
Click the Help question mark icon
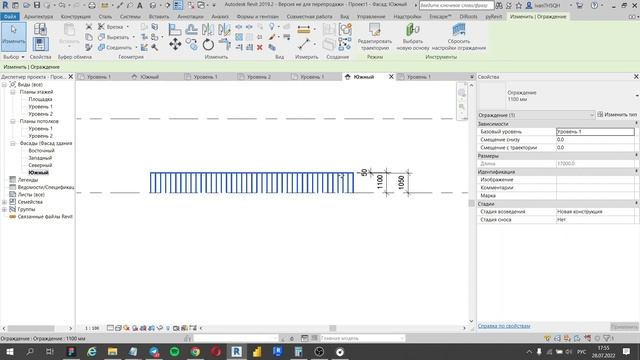(x=594, y=5)
